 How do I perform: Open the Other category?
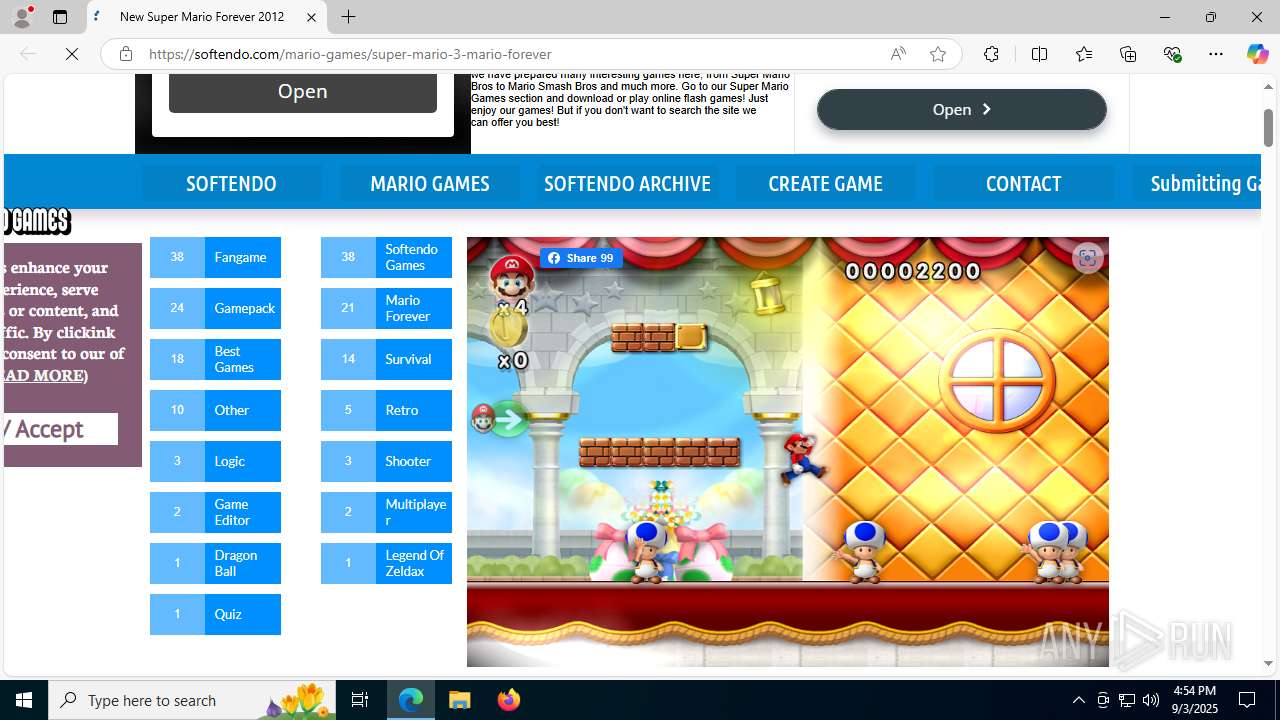215,410
